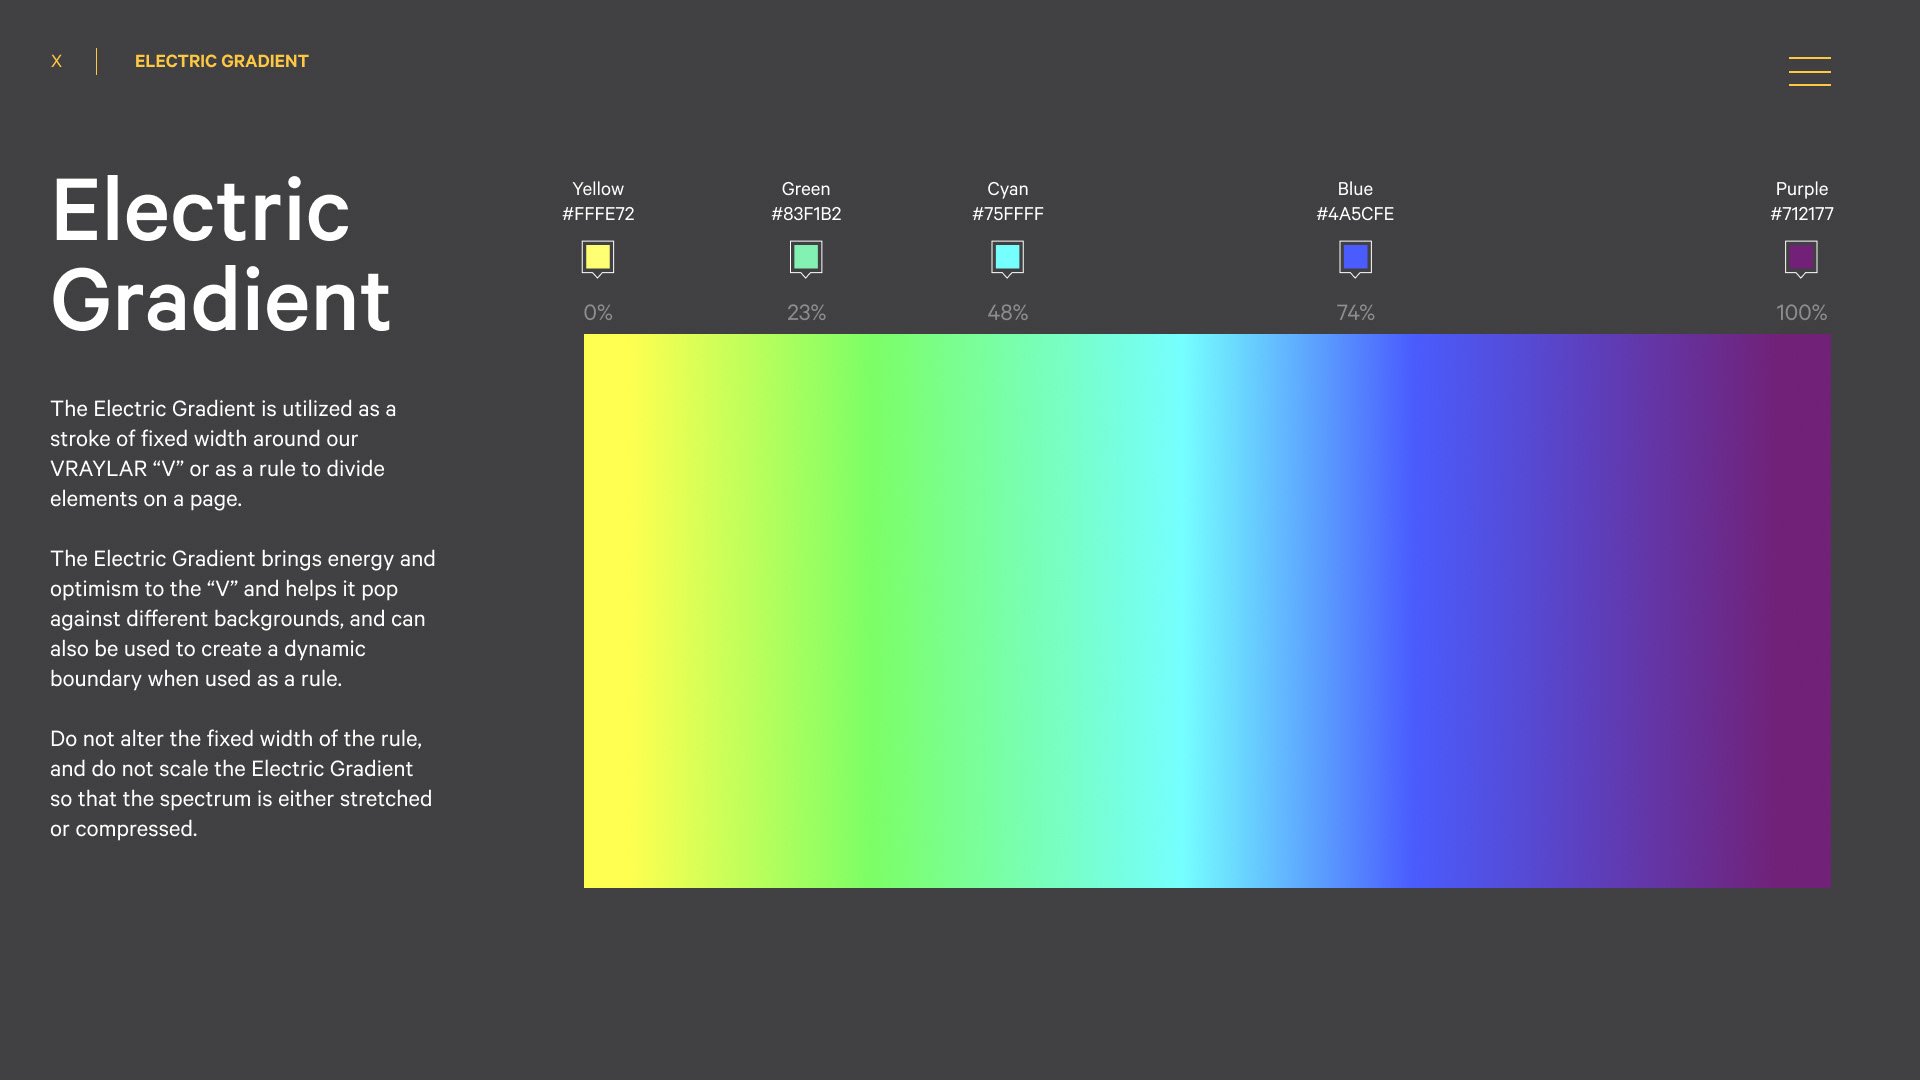Click the X close icon in header
1920x1080 pixels.
tap(57, 61)
